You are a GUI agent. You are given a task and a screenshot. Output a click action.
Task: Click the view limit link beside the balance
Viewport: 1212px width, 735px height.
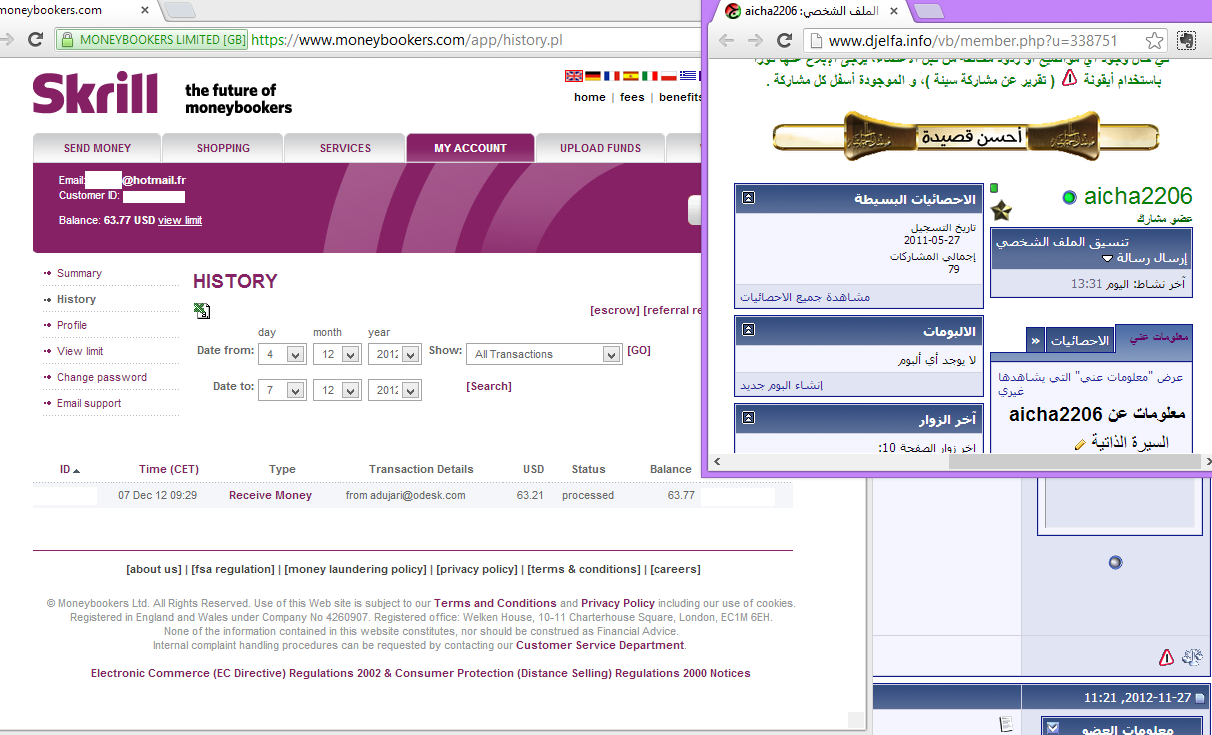point(180,220)
